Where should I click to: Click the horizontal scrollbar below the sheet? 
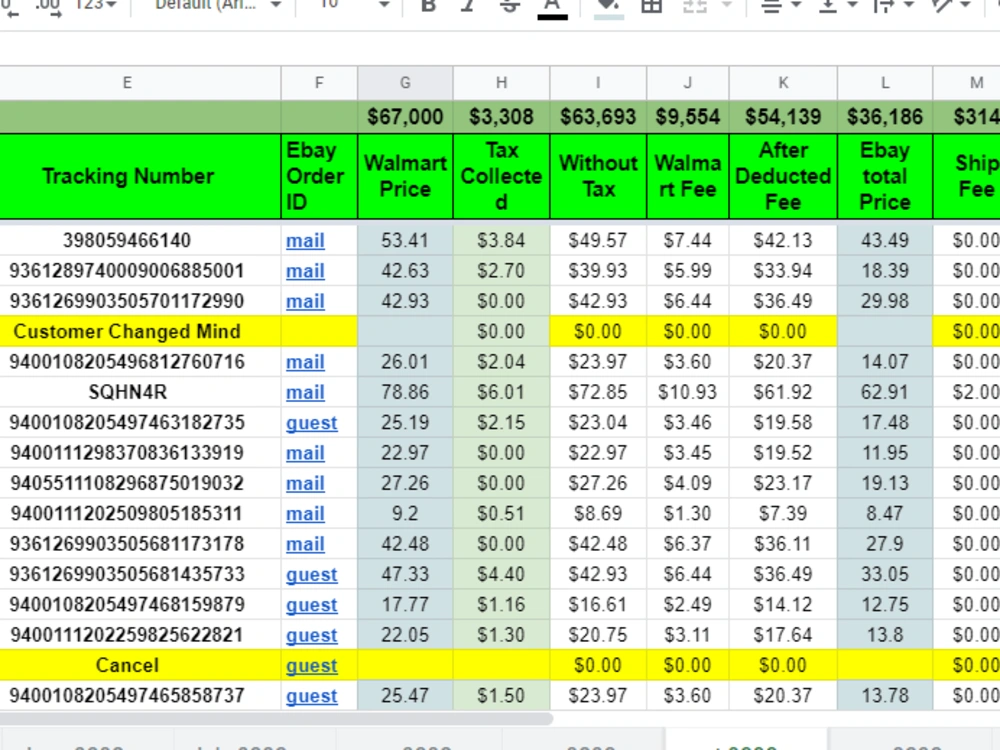point(276,719)
